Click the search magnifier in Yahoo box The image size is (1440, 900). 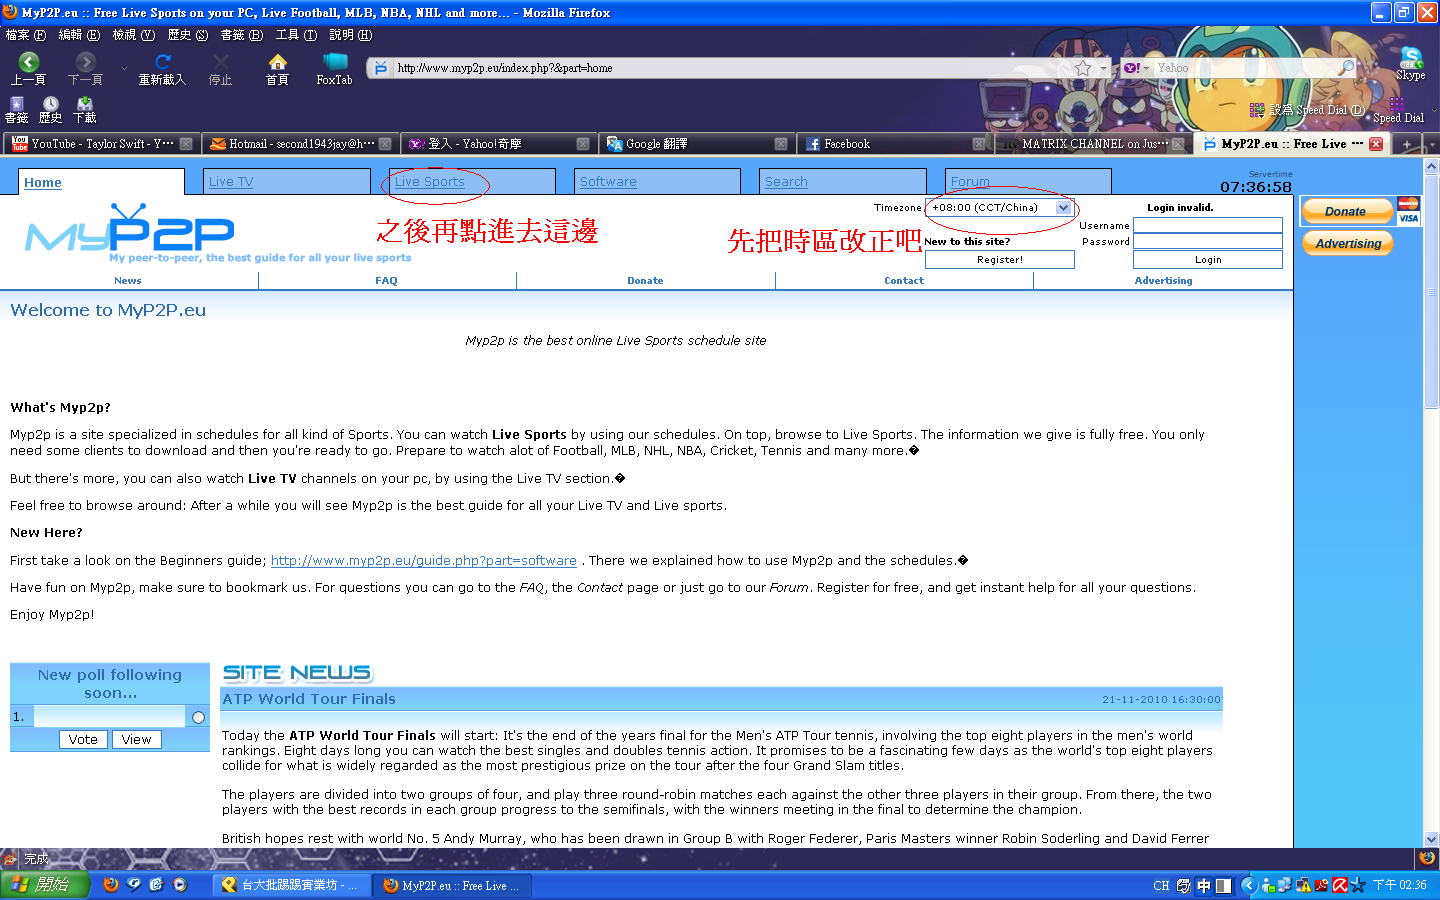pos(1347,68)
